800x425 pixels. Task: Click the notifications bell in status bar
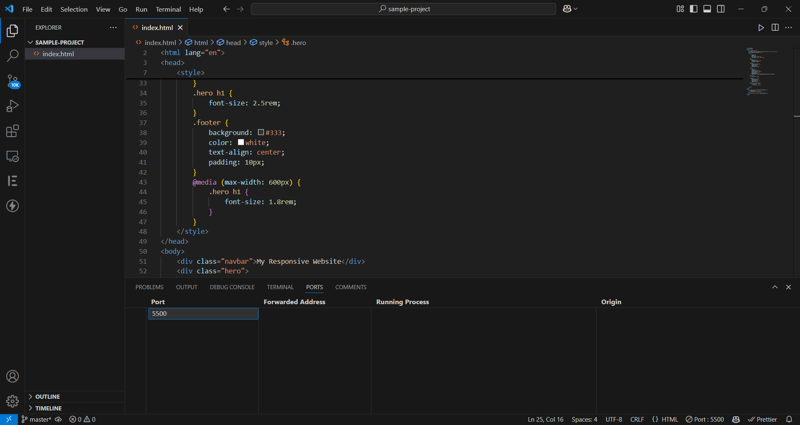[789, 419]
